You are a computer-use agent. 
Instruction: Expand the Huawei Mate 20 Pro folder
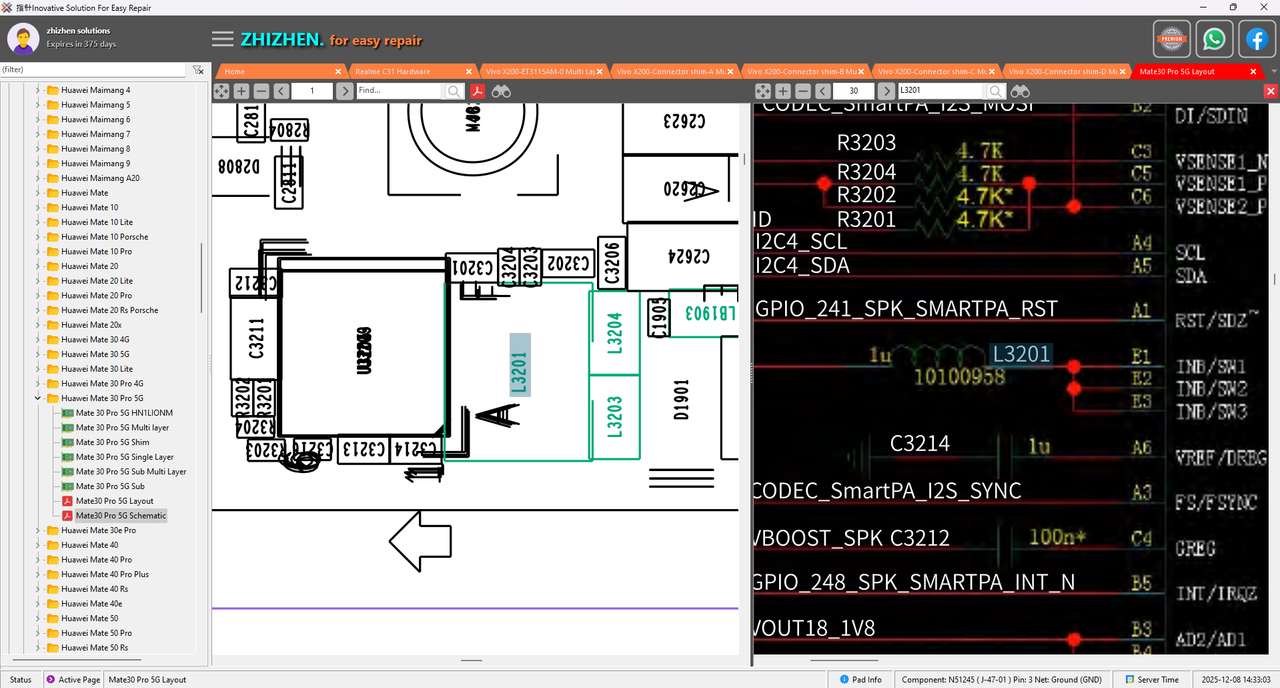[38, 295]
